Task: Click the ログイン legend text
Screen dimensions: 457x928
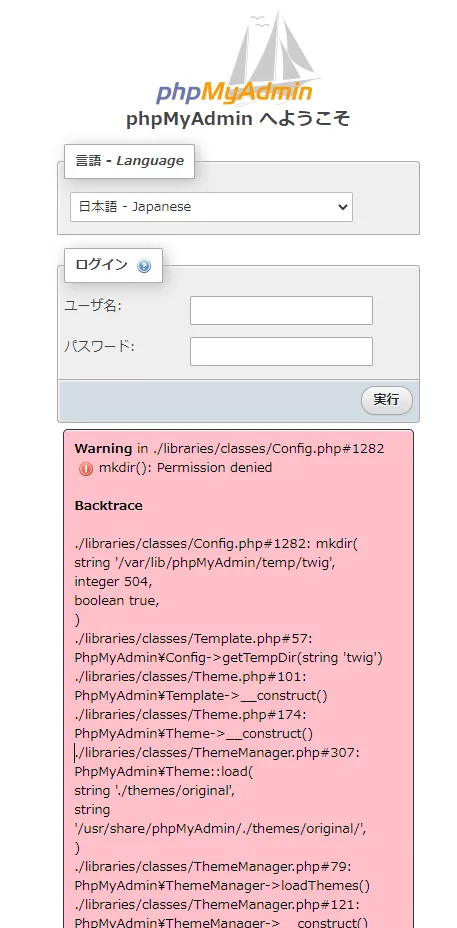Action: click(102, 265)
